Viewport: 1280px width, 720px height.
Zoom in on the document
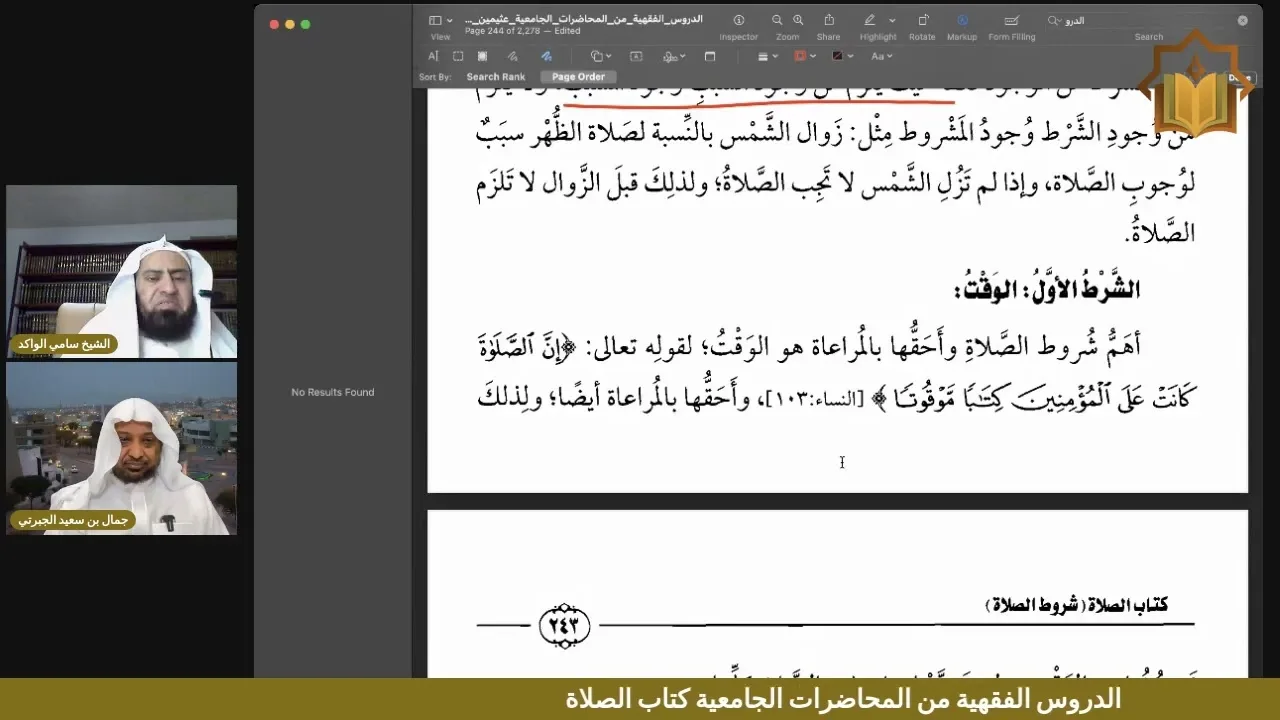click(798, 21)
